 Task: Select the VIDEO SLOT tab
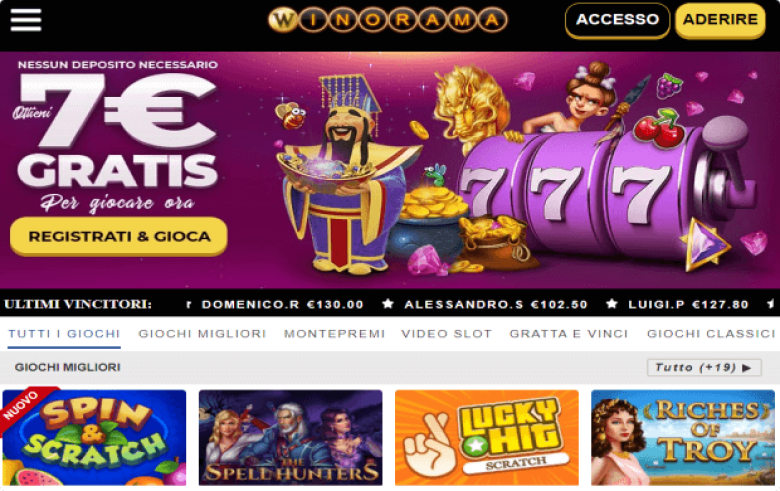pos(447,334)
